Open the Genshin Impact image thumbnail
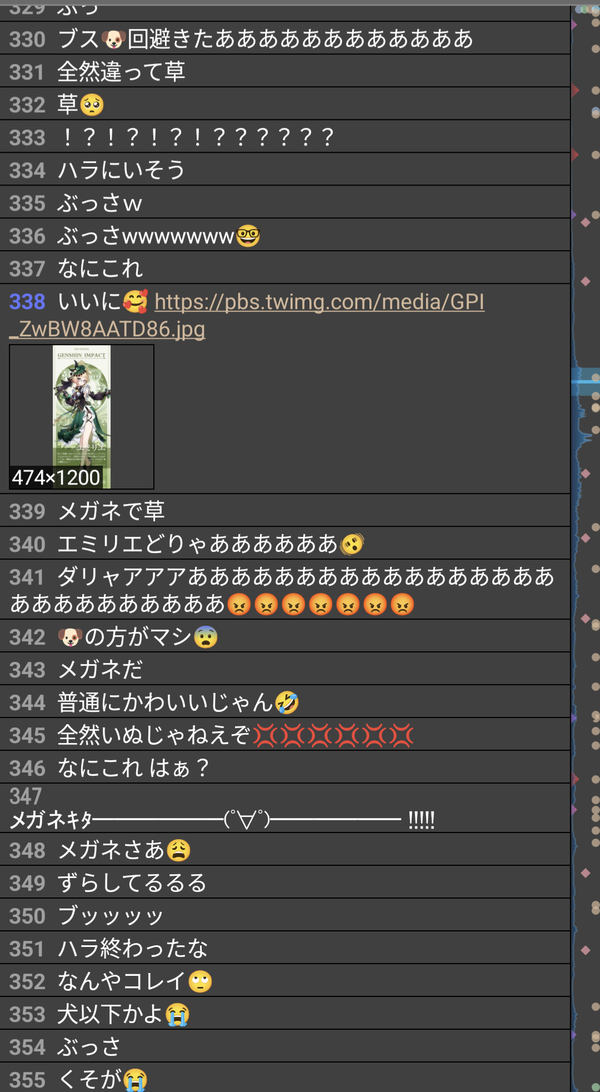600x1092 pixels. [x=81, y=416]
